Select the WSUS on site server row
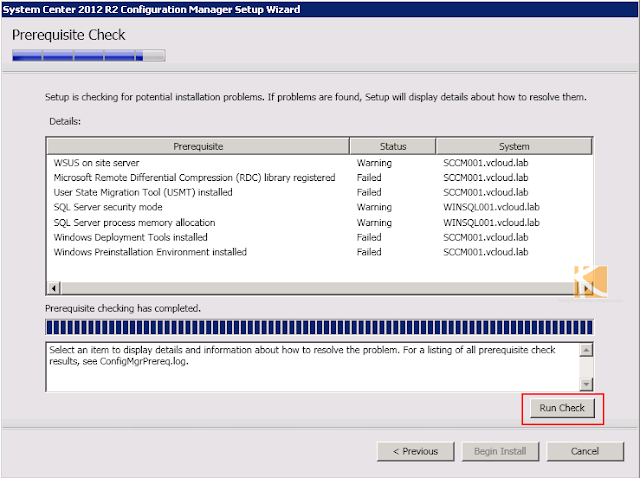 click(x=320, y=163)
